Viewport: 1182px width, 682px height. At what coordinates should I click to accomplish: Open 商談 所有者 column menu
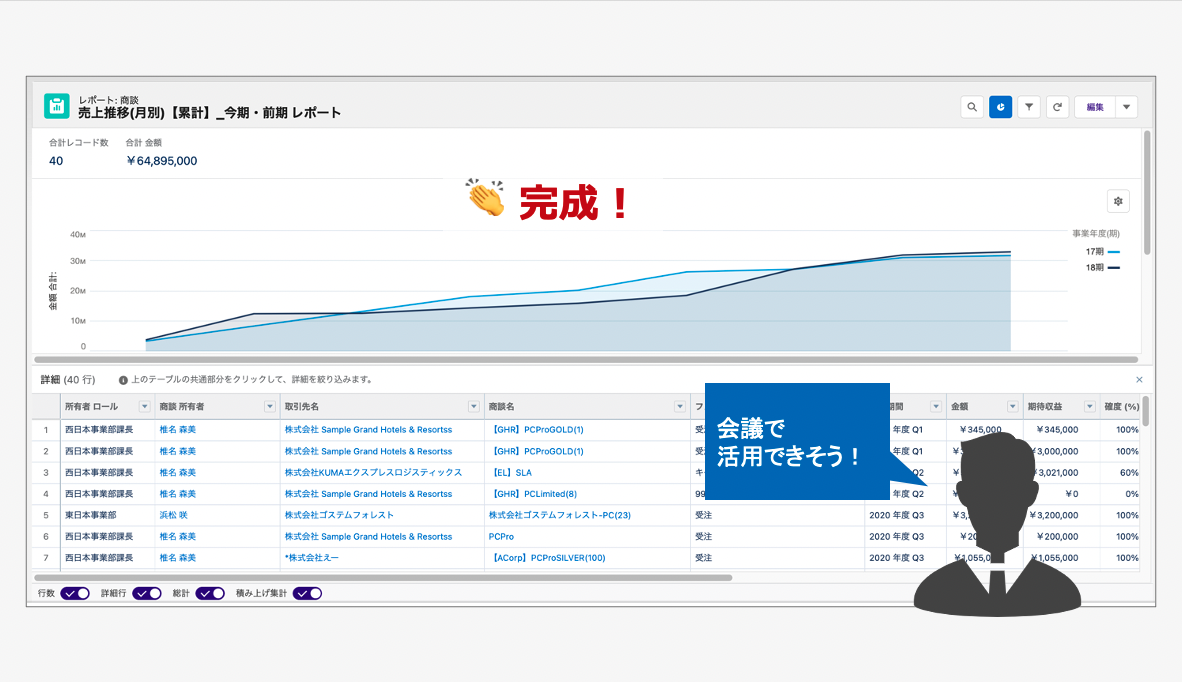coord(270,407)
